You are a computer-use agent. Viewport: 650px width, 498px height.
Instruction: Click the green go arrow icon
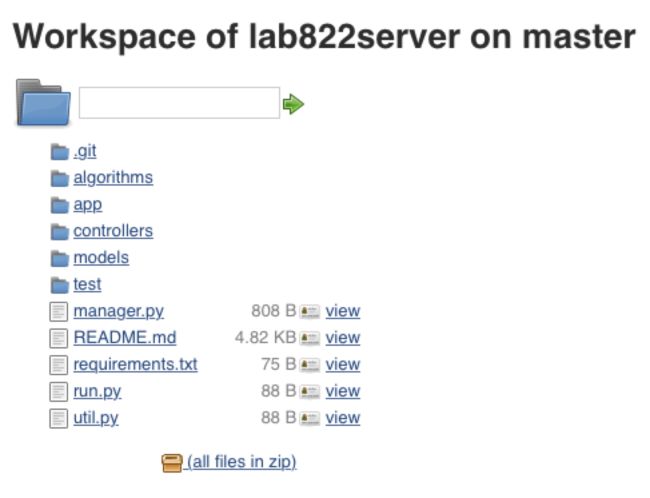click(293, 104)
